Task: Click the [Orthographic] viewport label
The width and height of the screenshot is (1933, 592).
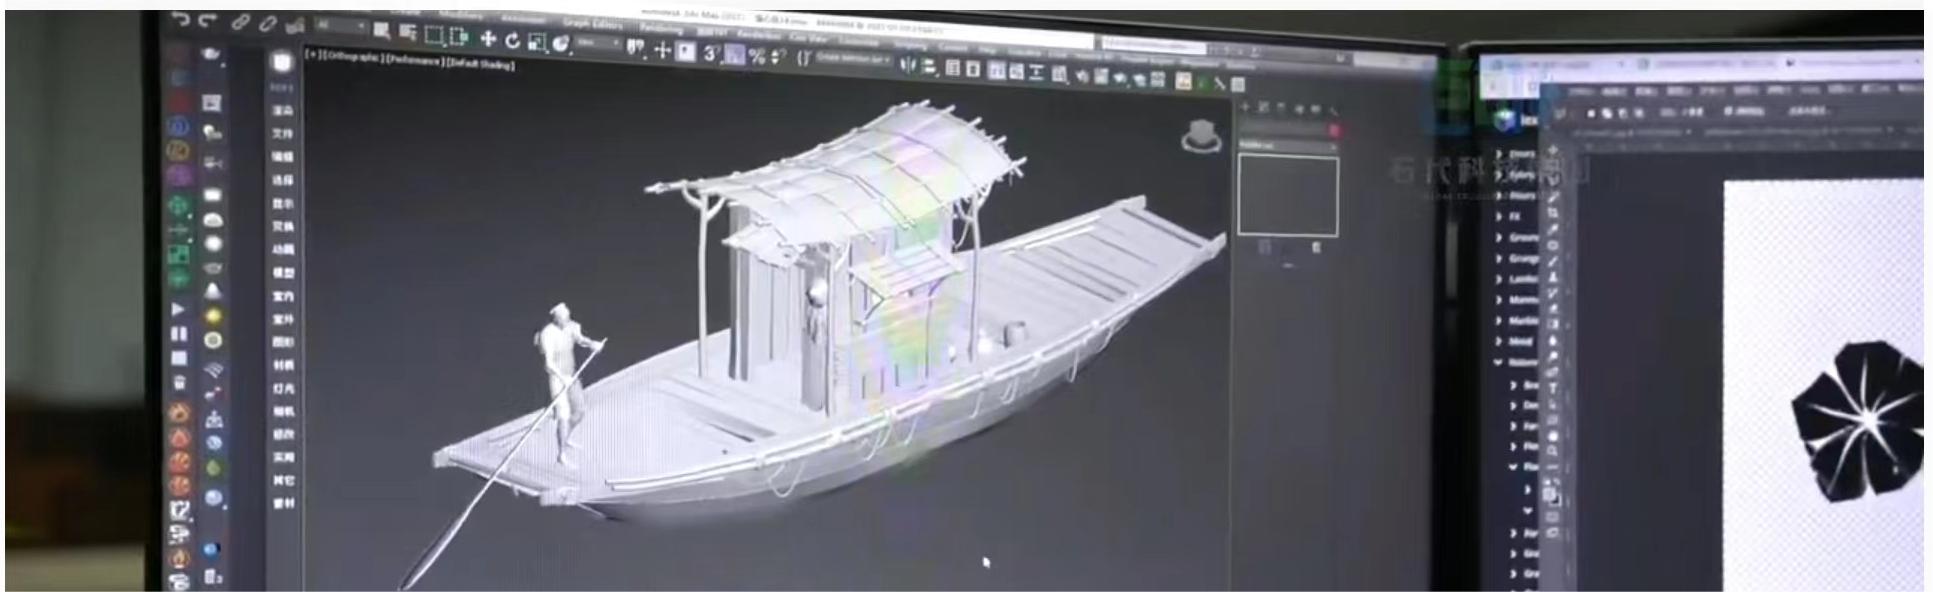Action: pyautogui.click(x=354, y=57)
